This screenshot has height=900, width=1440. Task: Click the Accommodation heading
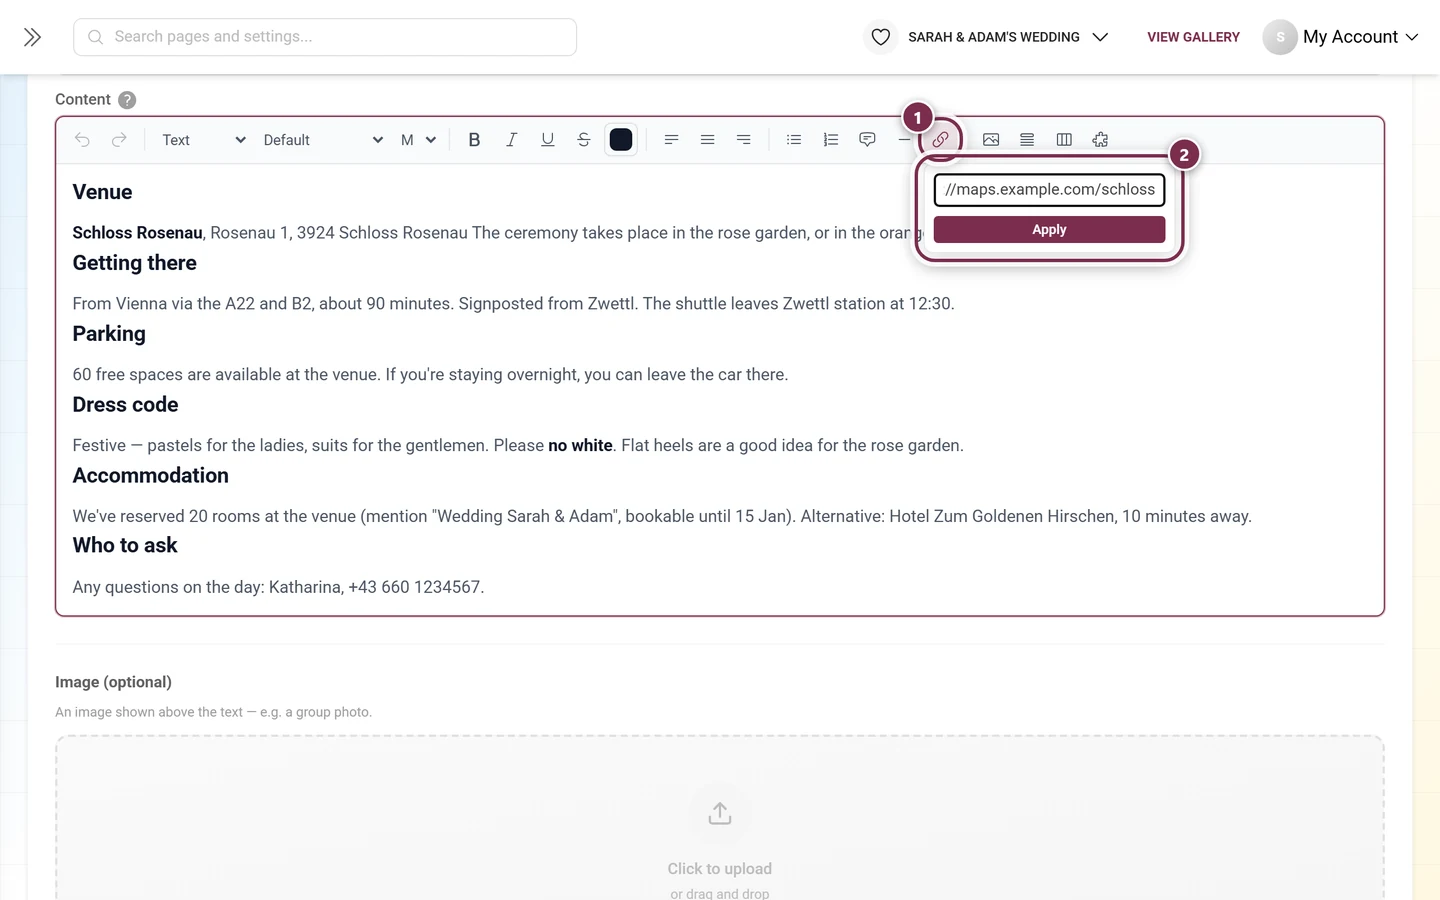[x=150, y=476]
